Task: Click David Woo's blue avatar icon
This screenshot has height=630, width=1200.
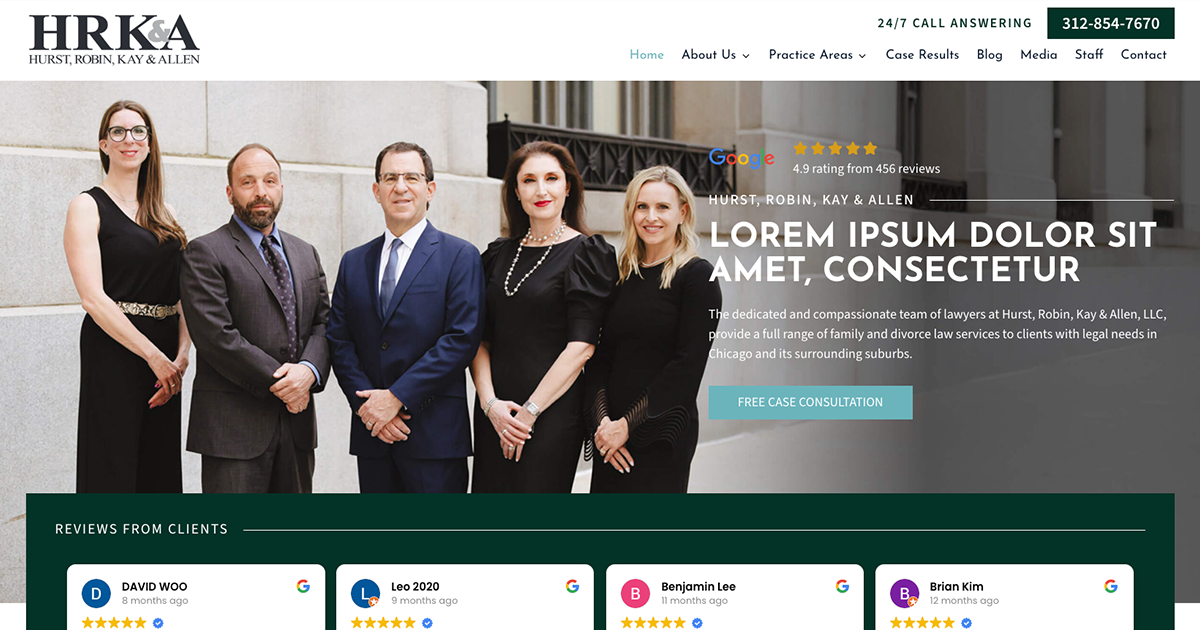Action: 96,594
